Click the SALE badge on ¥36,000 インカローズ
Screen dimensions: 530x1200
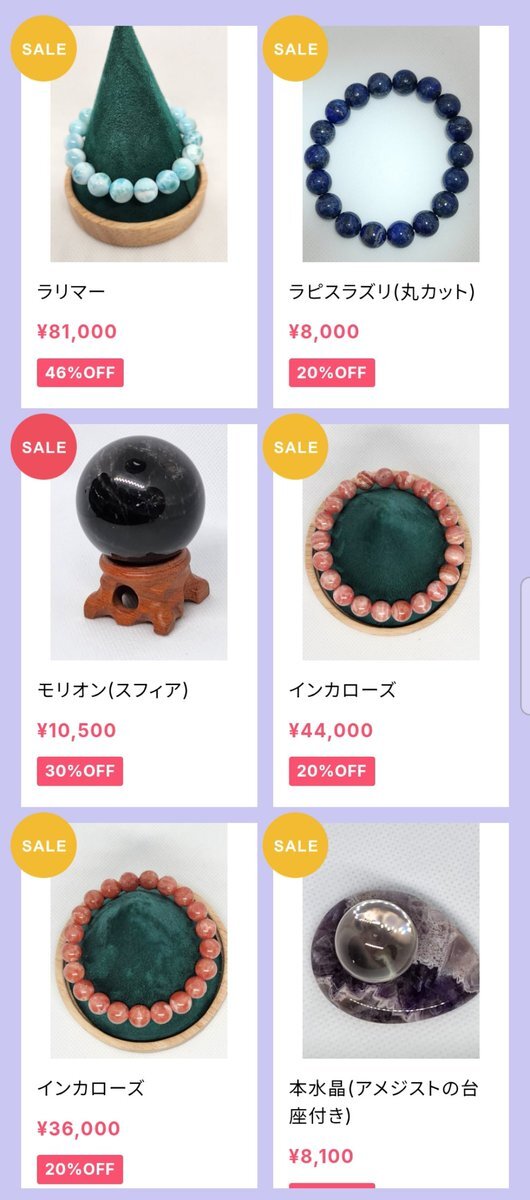43,846
